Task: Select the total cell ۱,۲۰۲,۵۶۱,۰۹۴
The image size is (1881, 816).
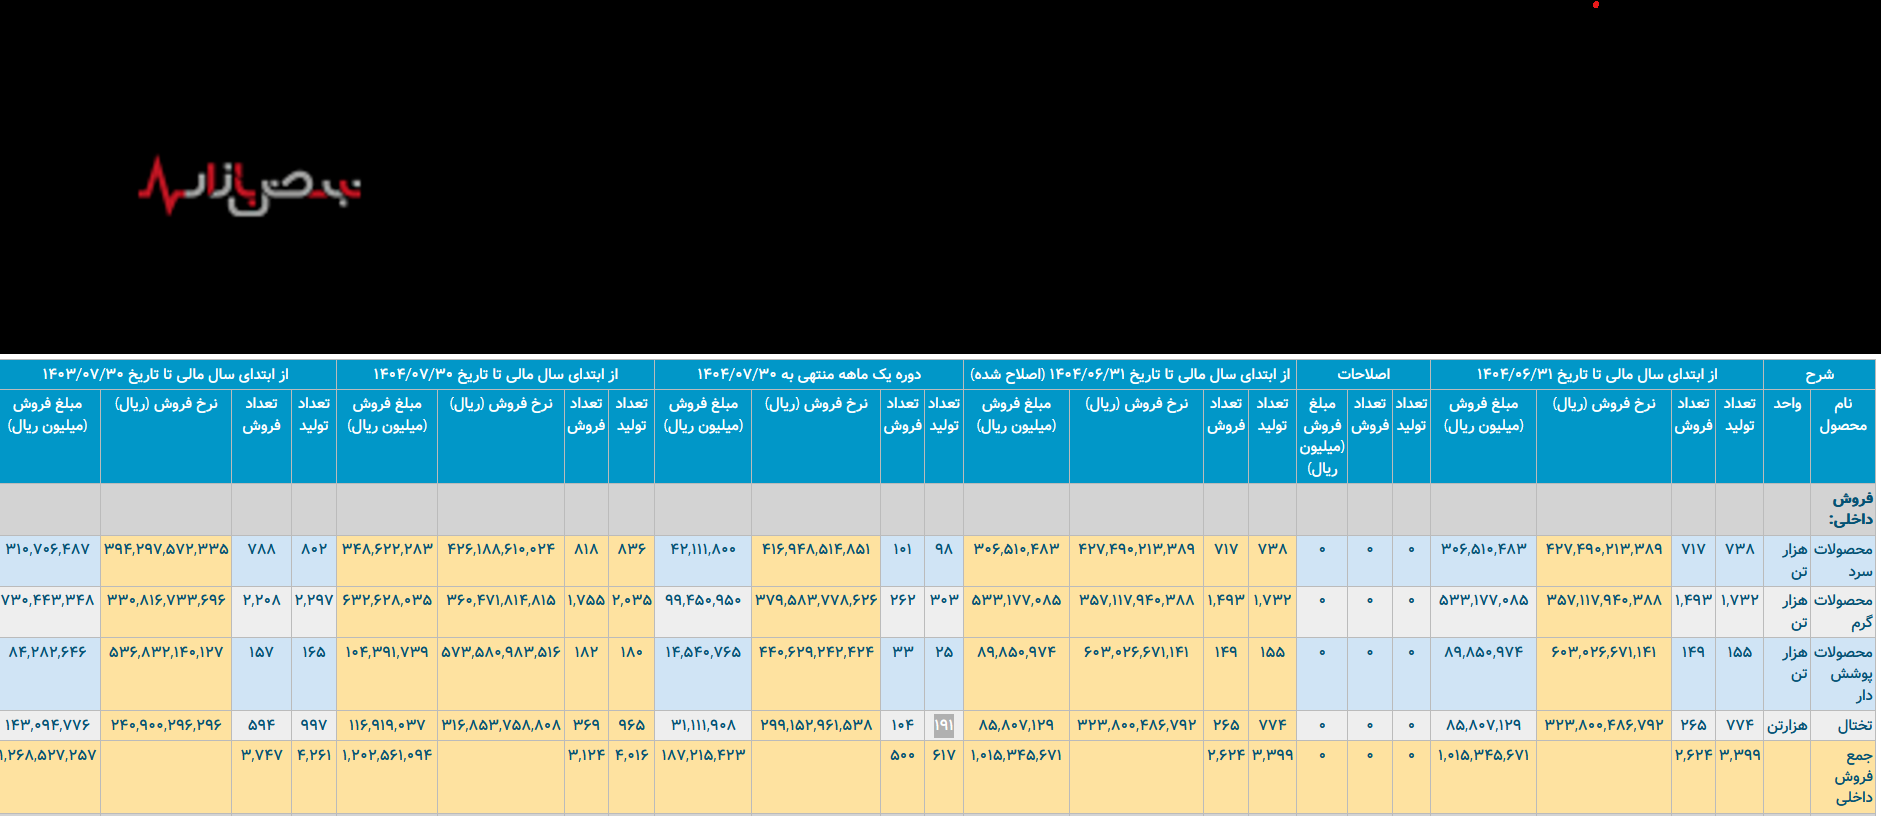Action: [387, 755]
